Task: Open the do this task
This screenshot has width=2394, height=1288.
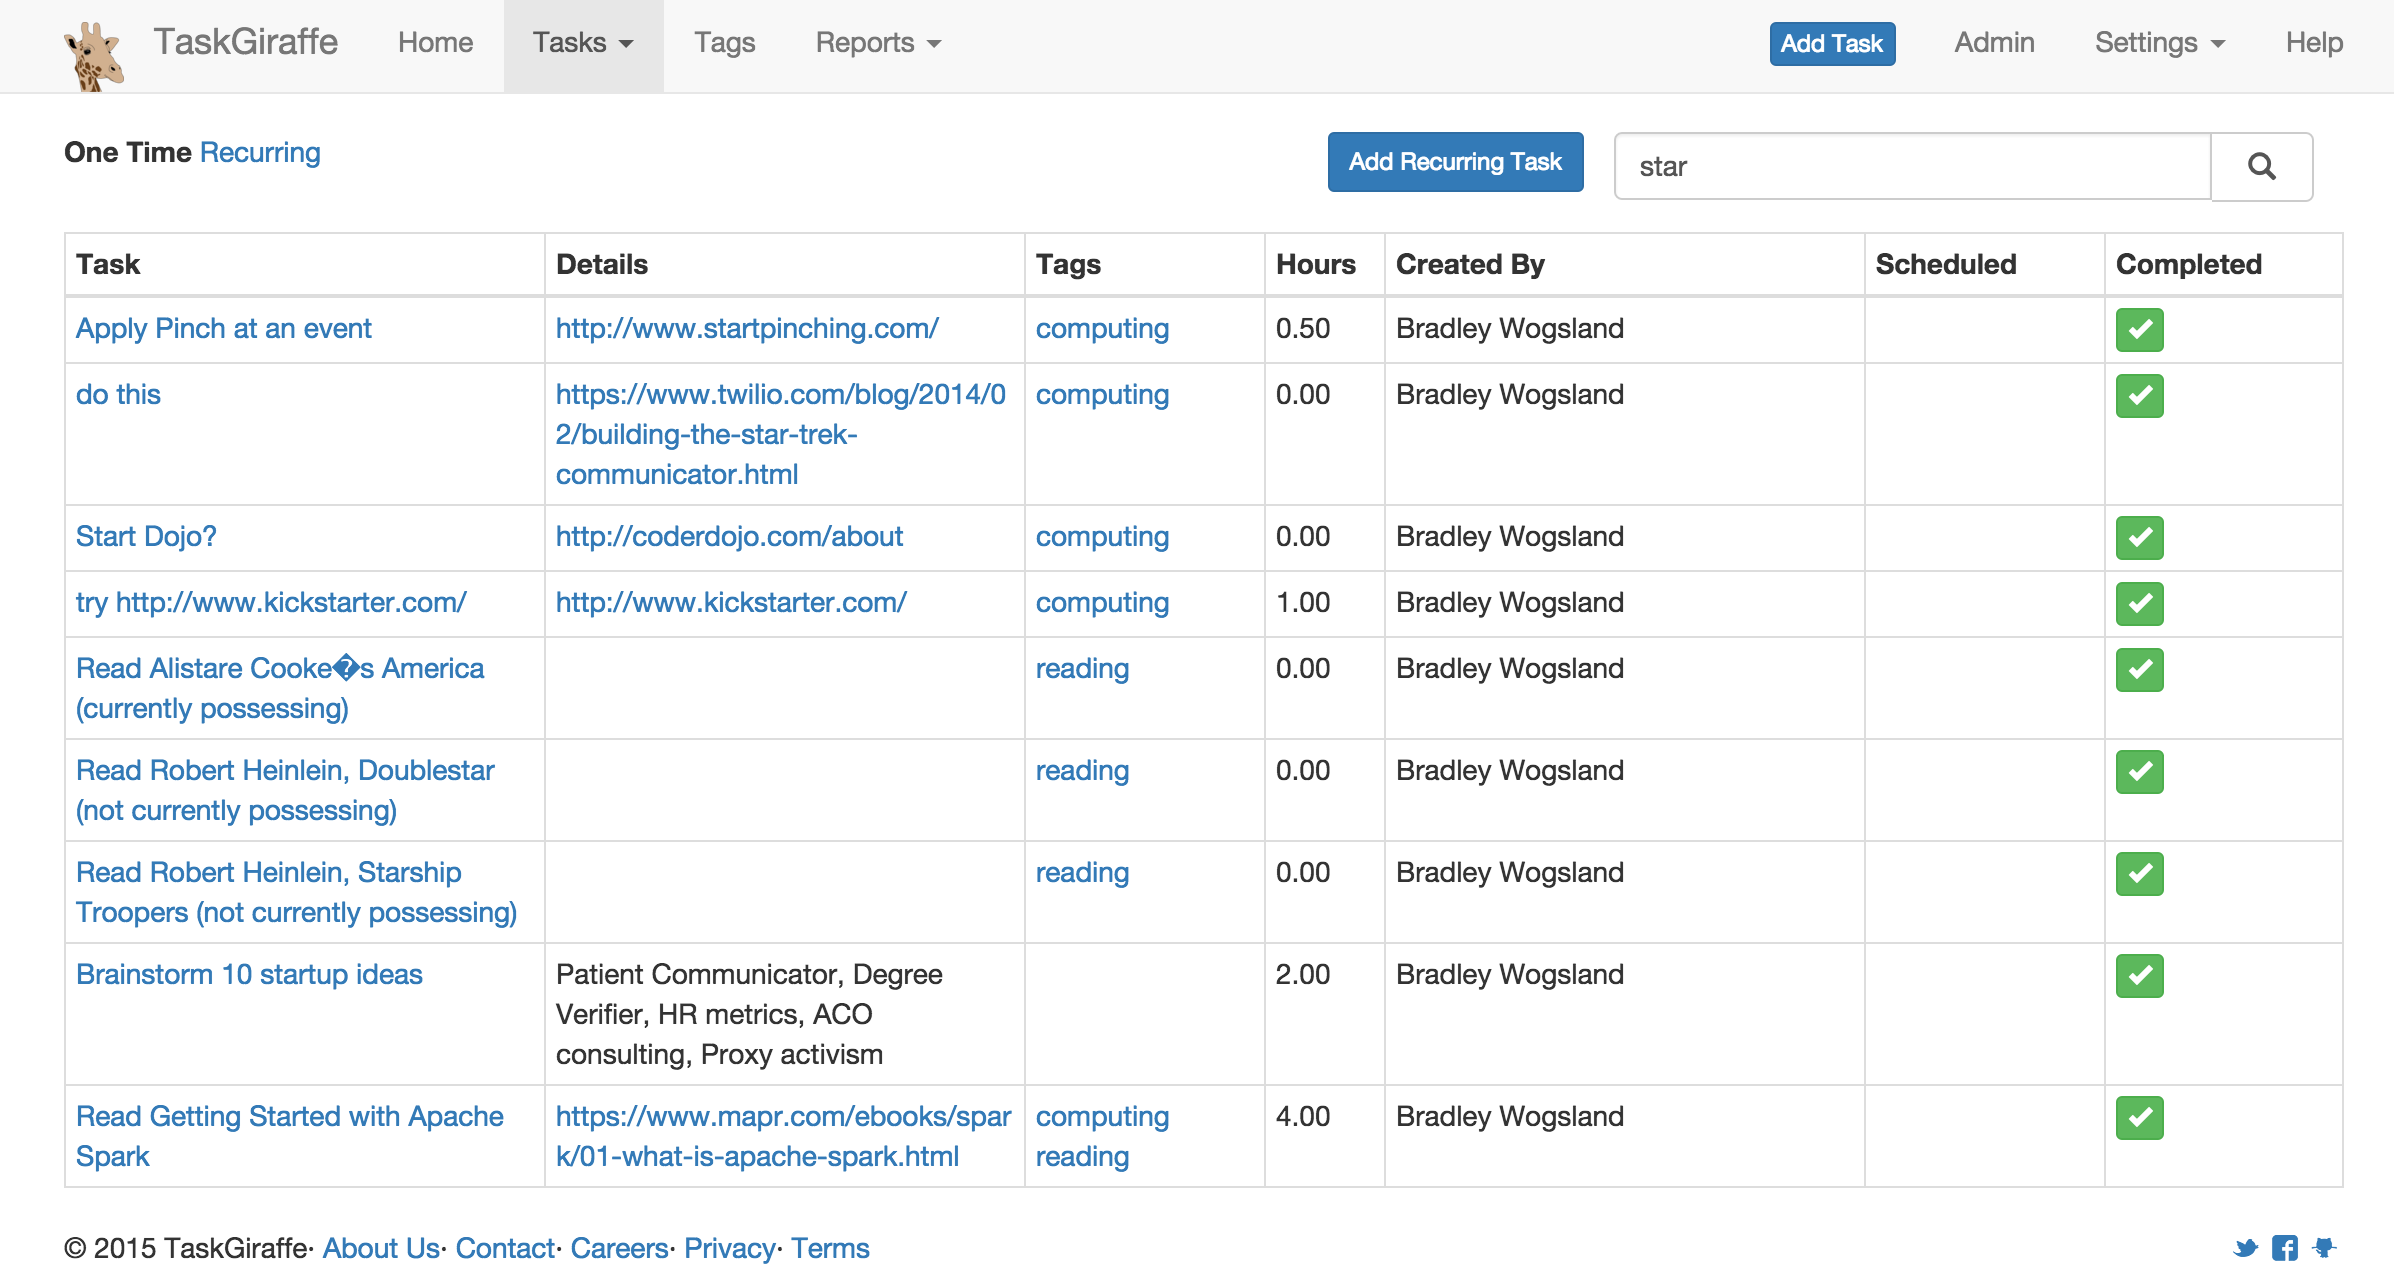Action: 118,395
